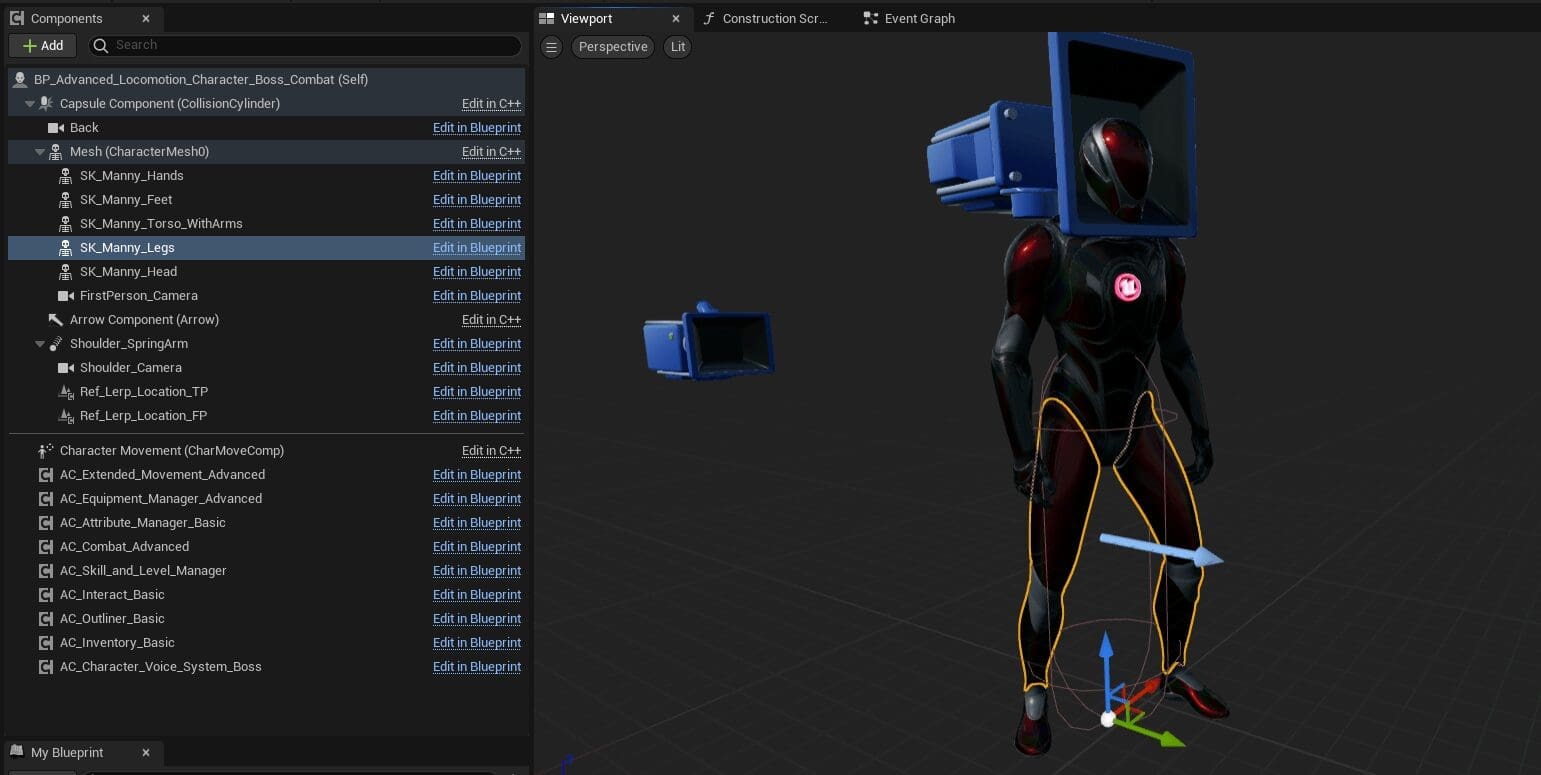Click the AC_Inventory_Basic actor component icon
The width and height of the screenshot is (1541, 775).
click(x=45, y=643)
